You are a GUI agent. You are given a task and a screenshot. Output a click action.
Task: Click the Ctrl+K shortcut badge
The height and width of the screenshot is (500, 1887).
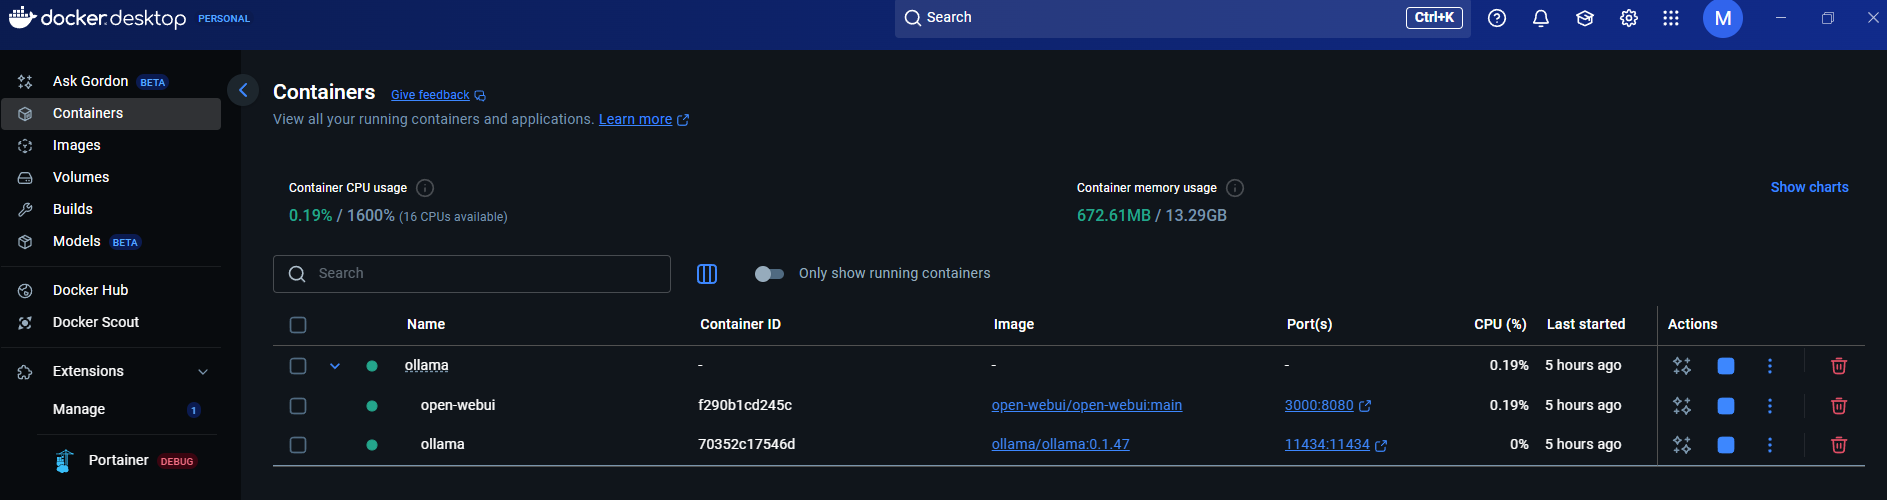click(x=1434, y=18)
